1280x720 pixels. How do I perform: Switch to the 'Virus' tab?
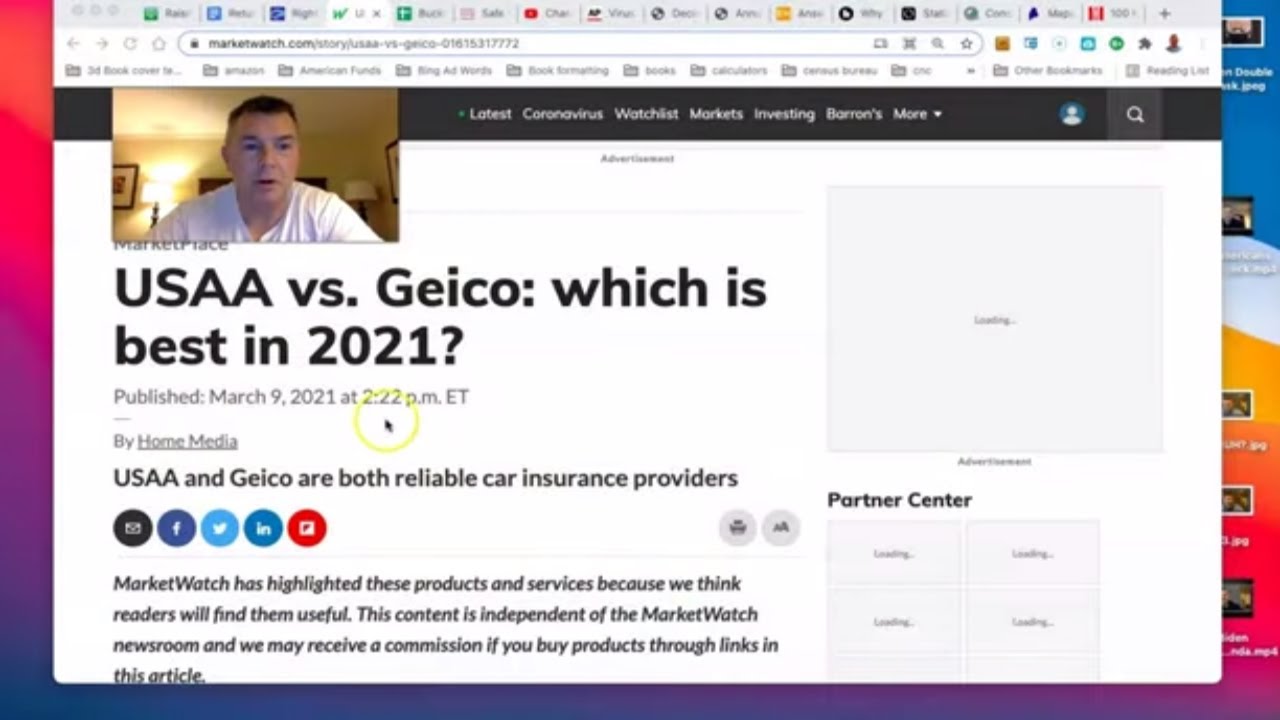611,14
